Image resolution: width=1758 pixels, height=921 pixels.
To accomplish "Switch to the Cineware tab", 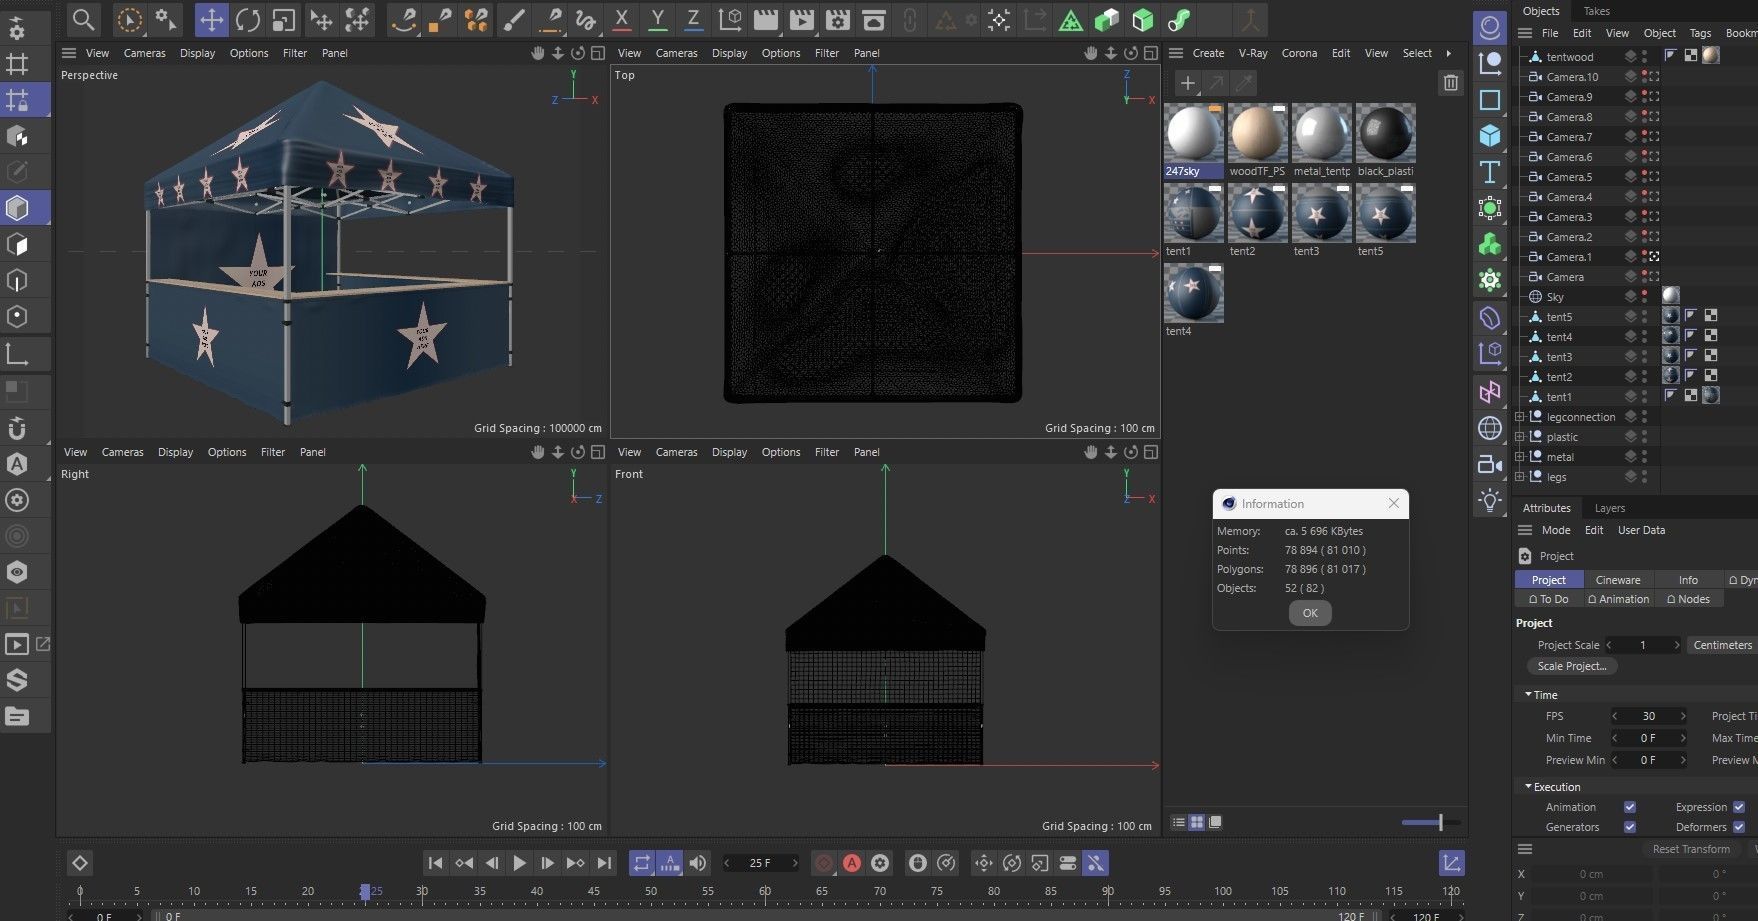I will [x=1617, y=580].
